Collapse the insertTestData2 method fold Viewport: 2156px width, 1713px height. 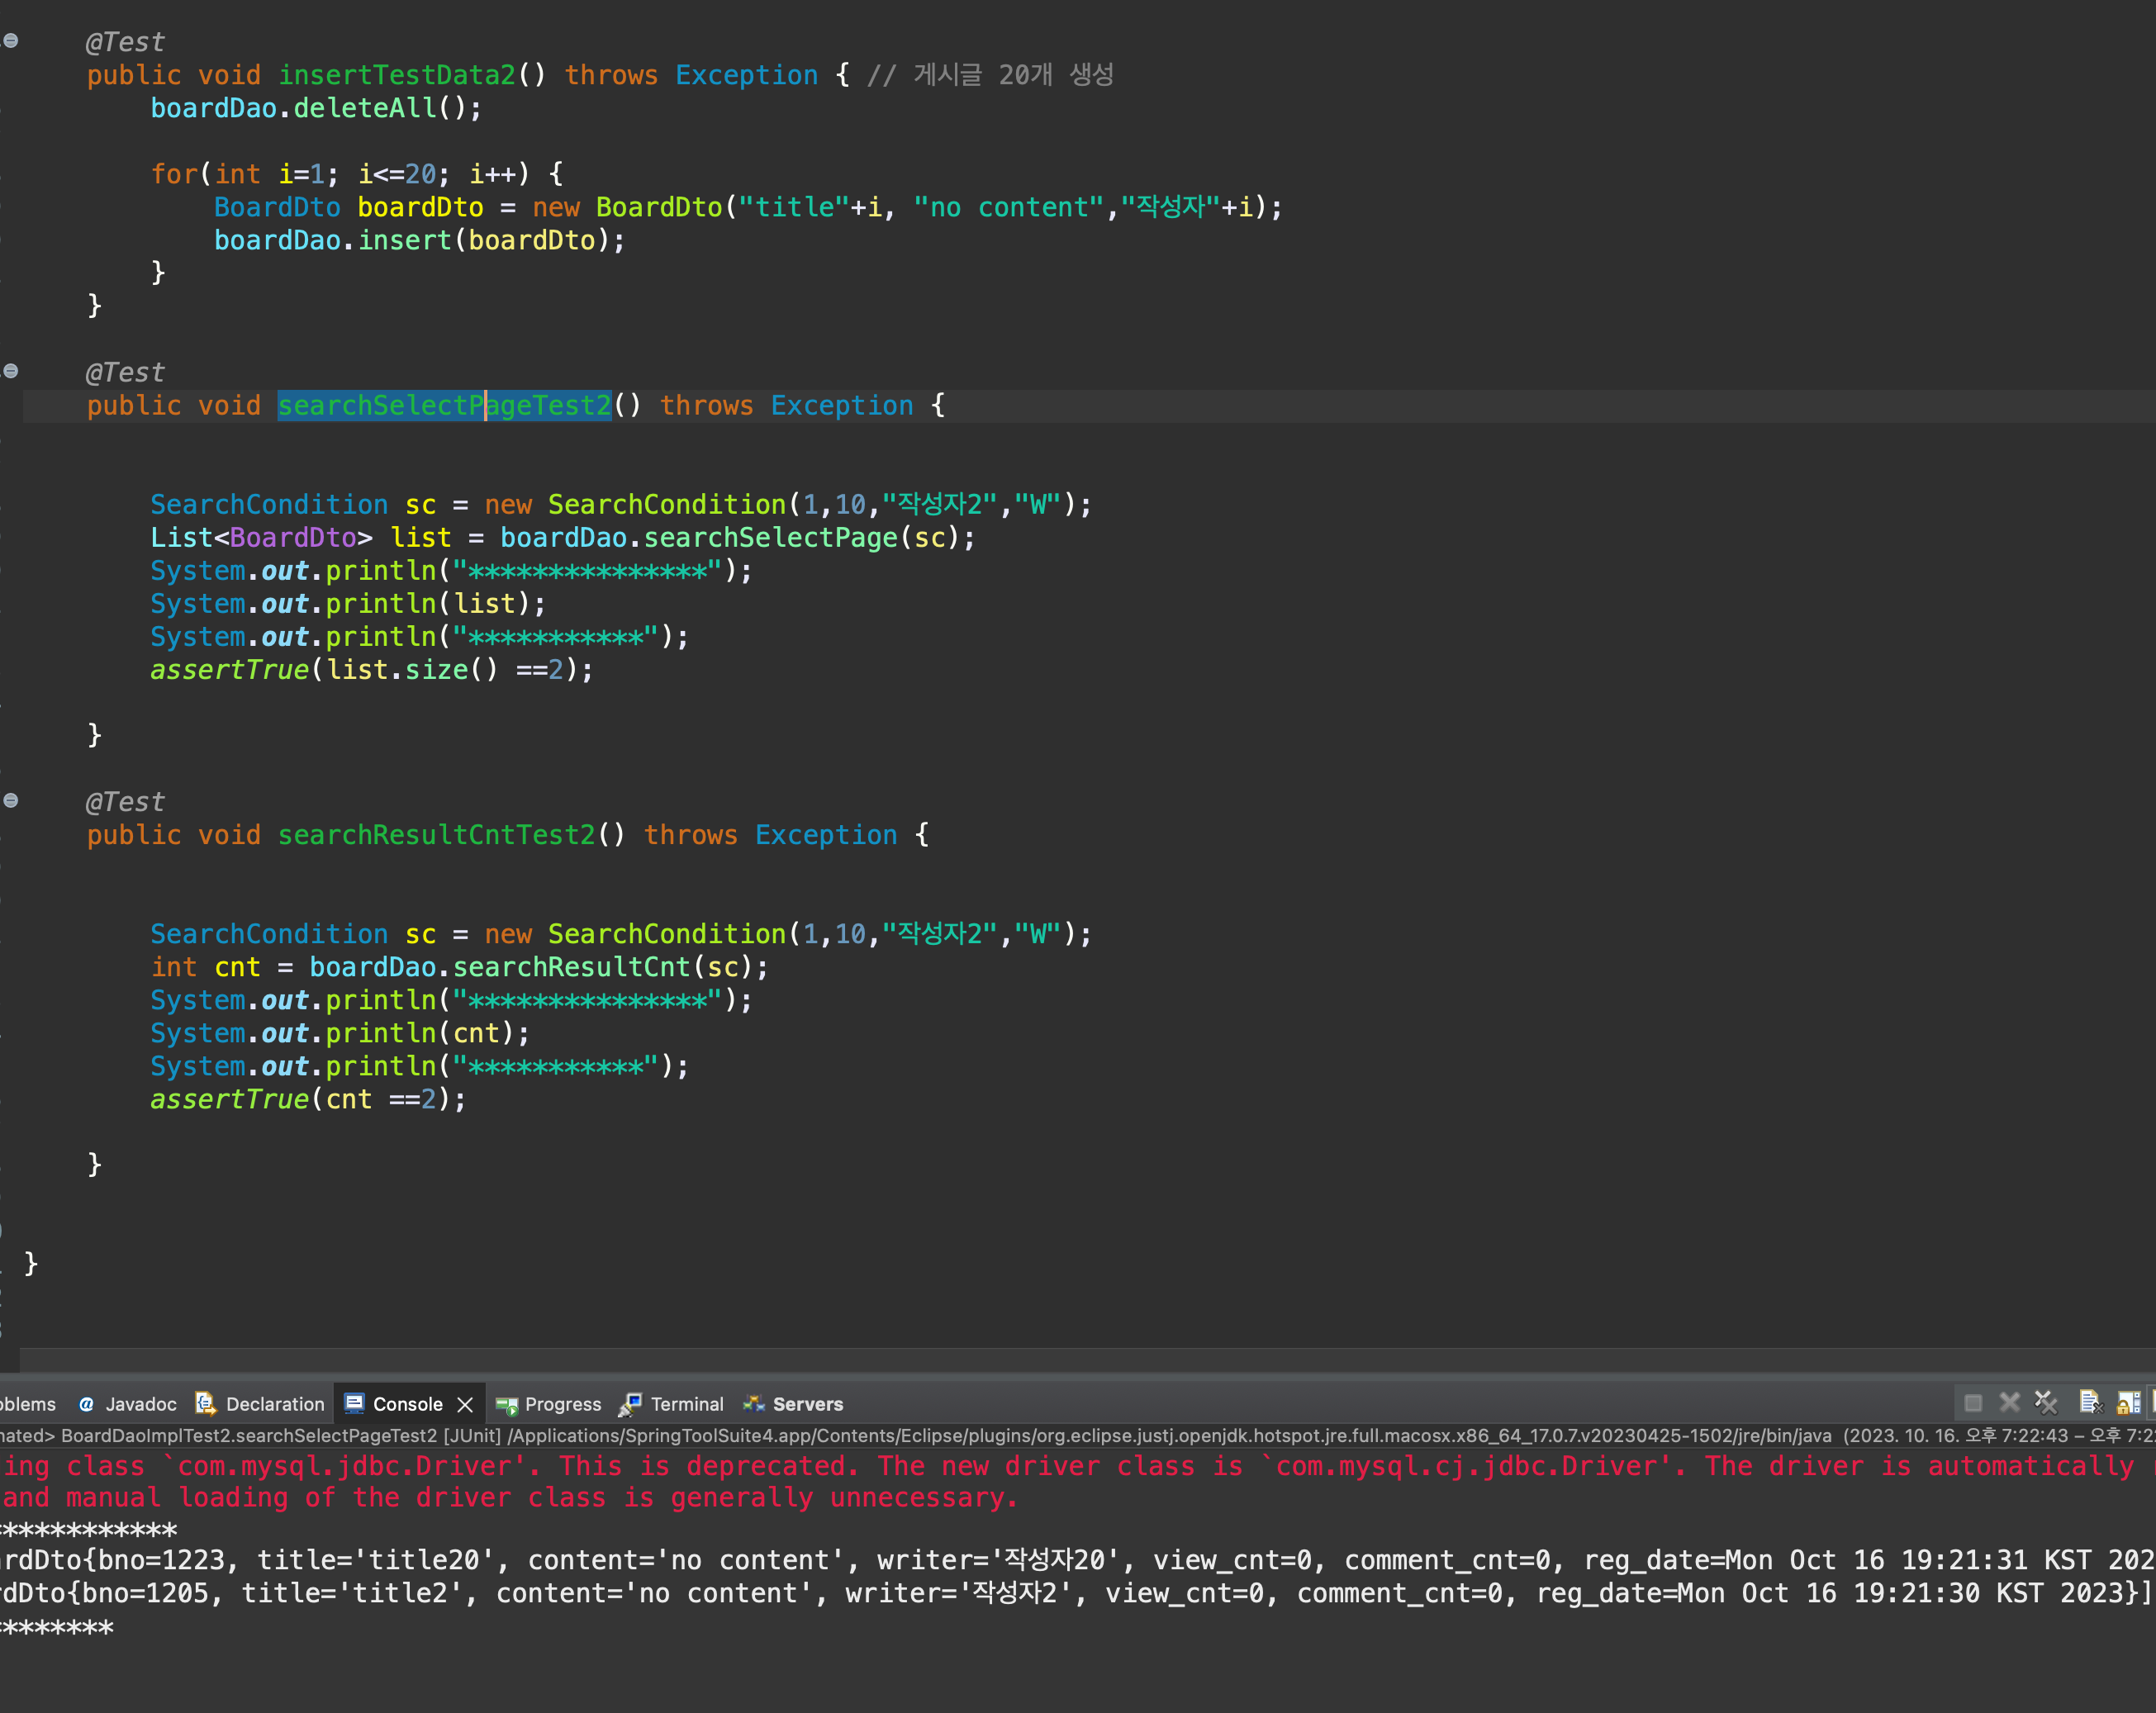click(x=11, y=41)
